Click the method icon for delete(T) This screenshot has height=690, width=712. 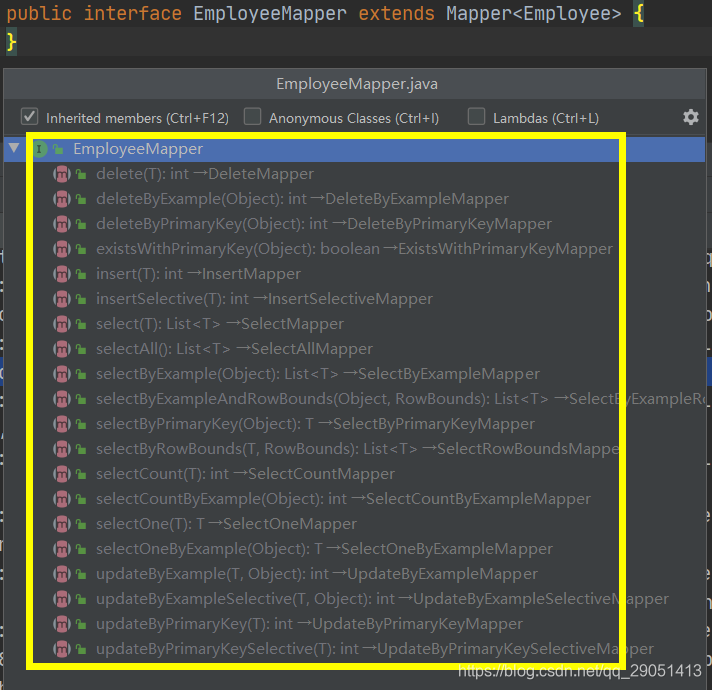(62, 174)
